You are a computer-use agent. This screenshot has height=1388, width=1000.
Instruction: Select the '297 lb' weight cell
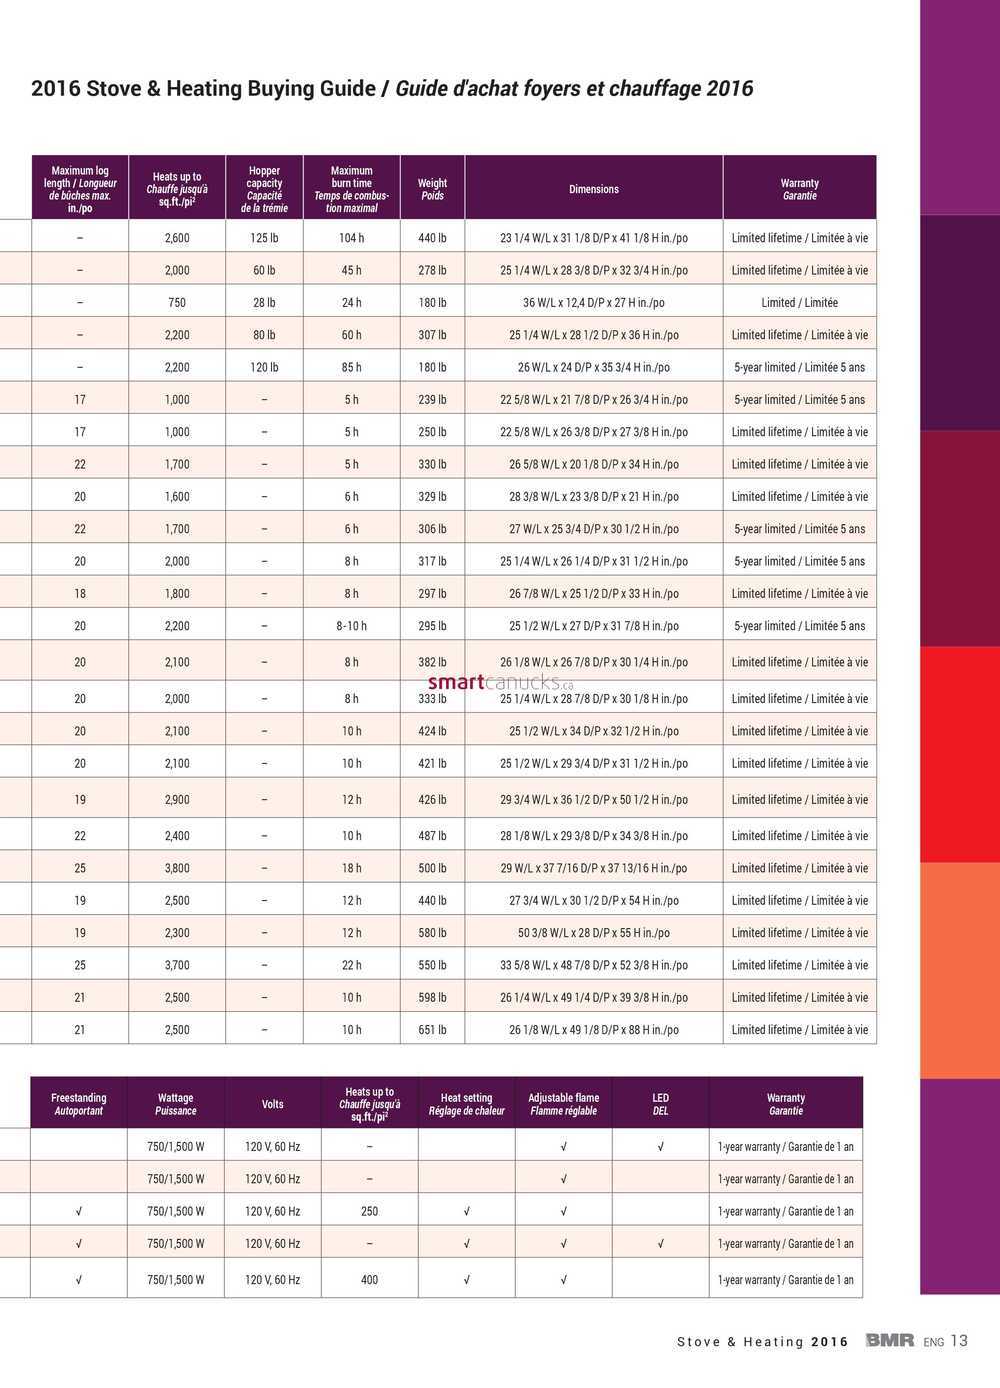tap(432, 593)
